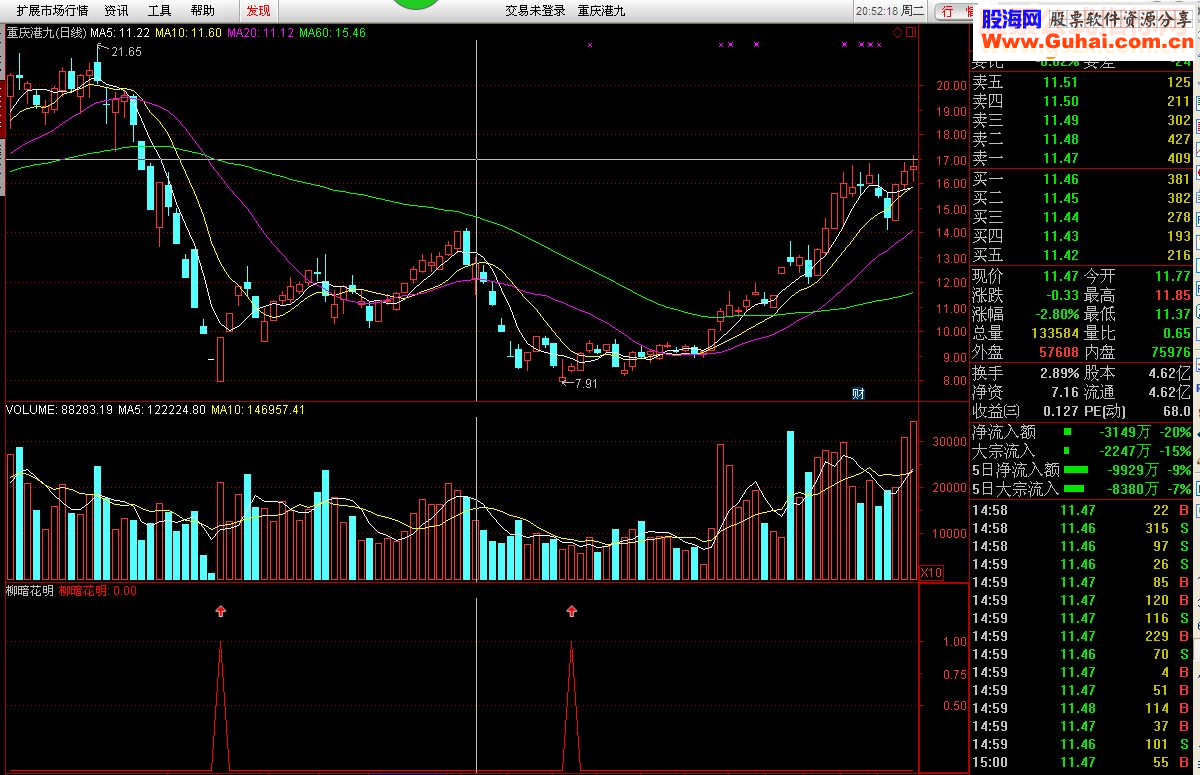Click the 交易未登录 trading login status
This screenshot has width=1200, height=775.
tap(535, 10)
